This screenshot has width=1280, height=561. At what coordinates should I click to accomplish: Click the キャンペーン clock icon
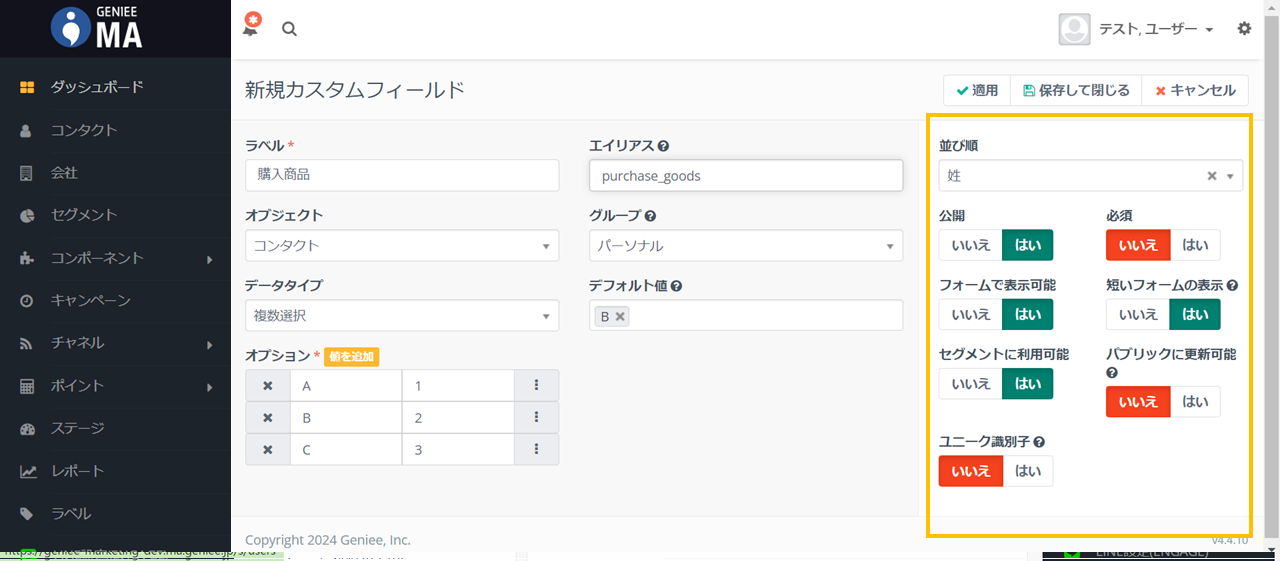pos(27,301)
